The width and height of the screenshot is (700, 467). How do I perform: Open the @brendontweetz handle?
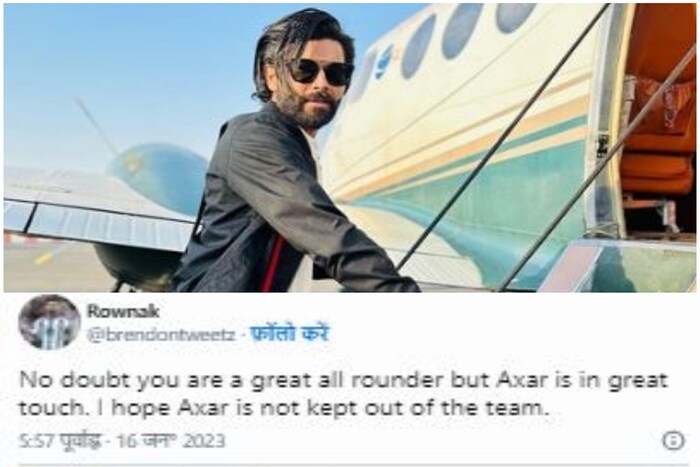(160, 334)
